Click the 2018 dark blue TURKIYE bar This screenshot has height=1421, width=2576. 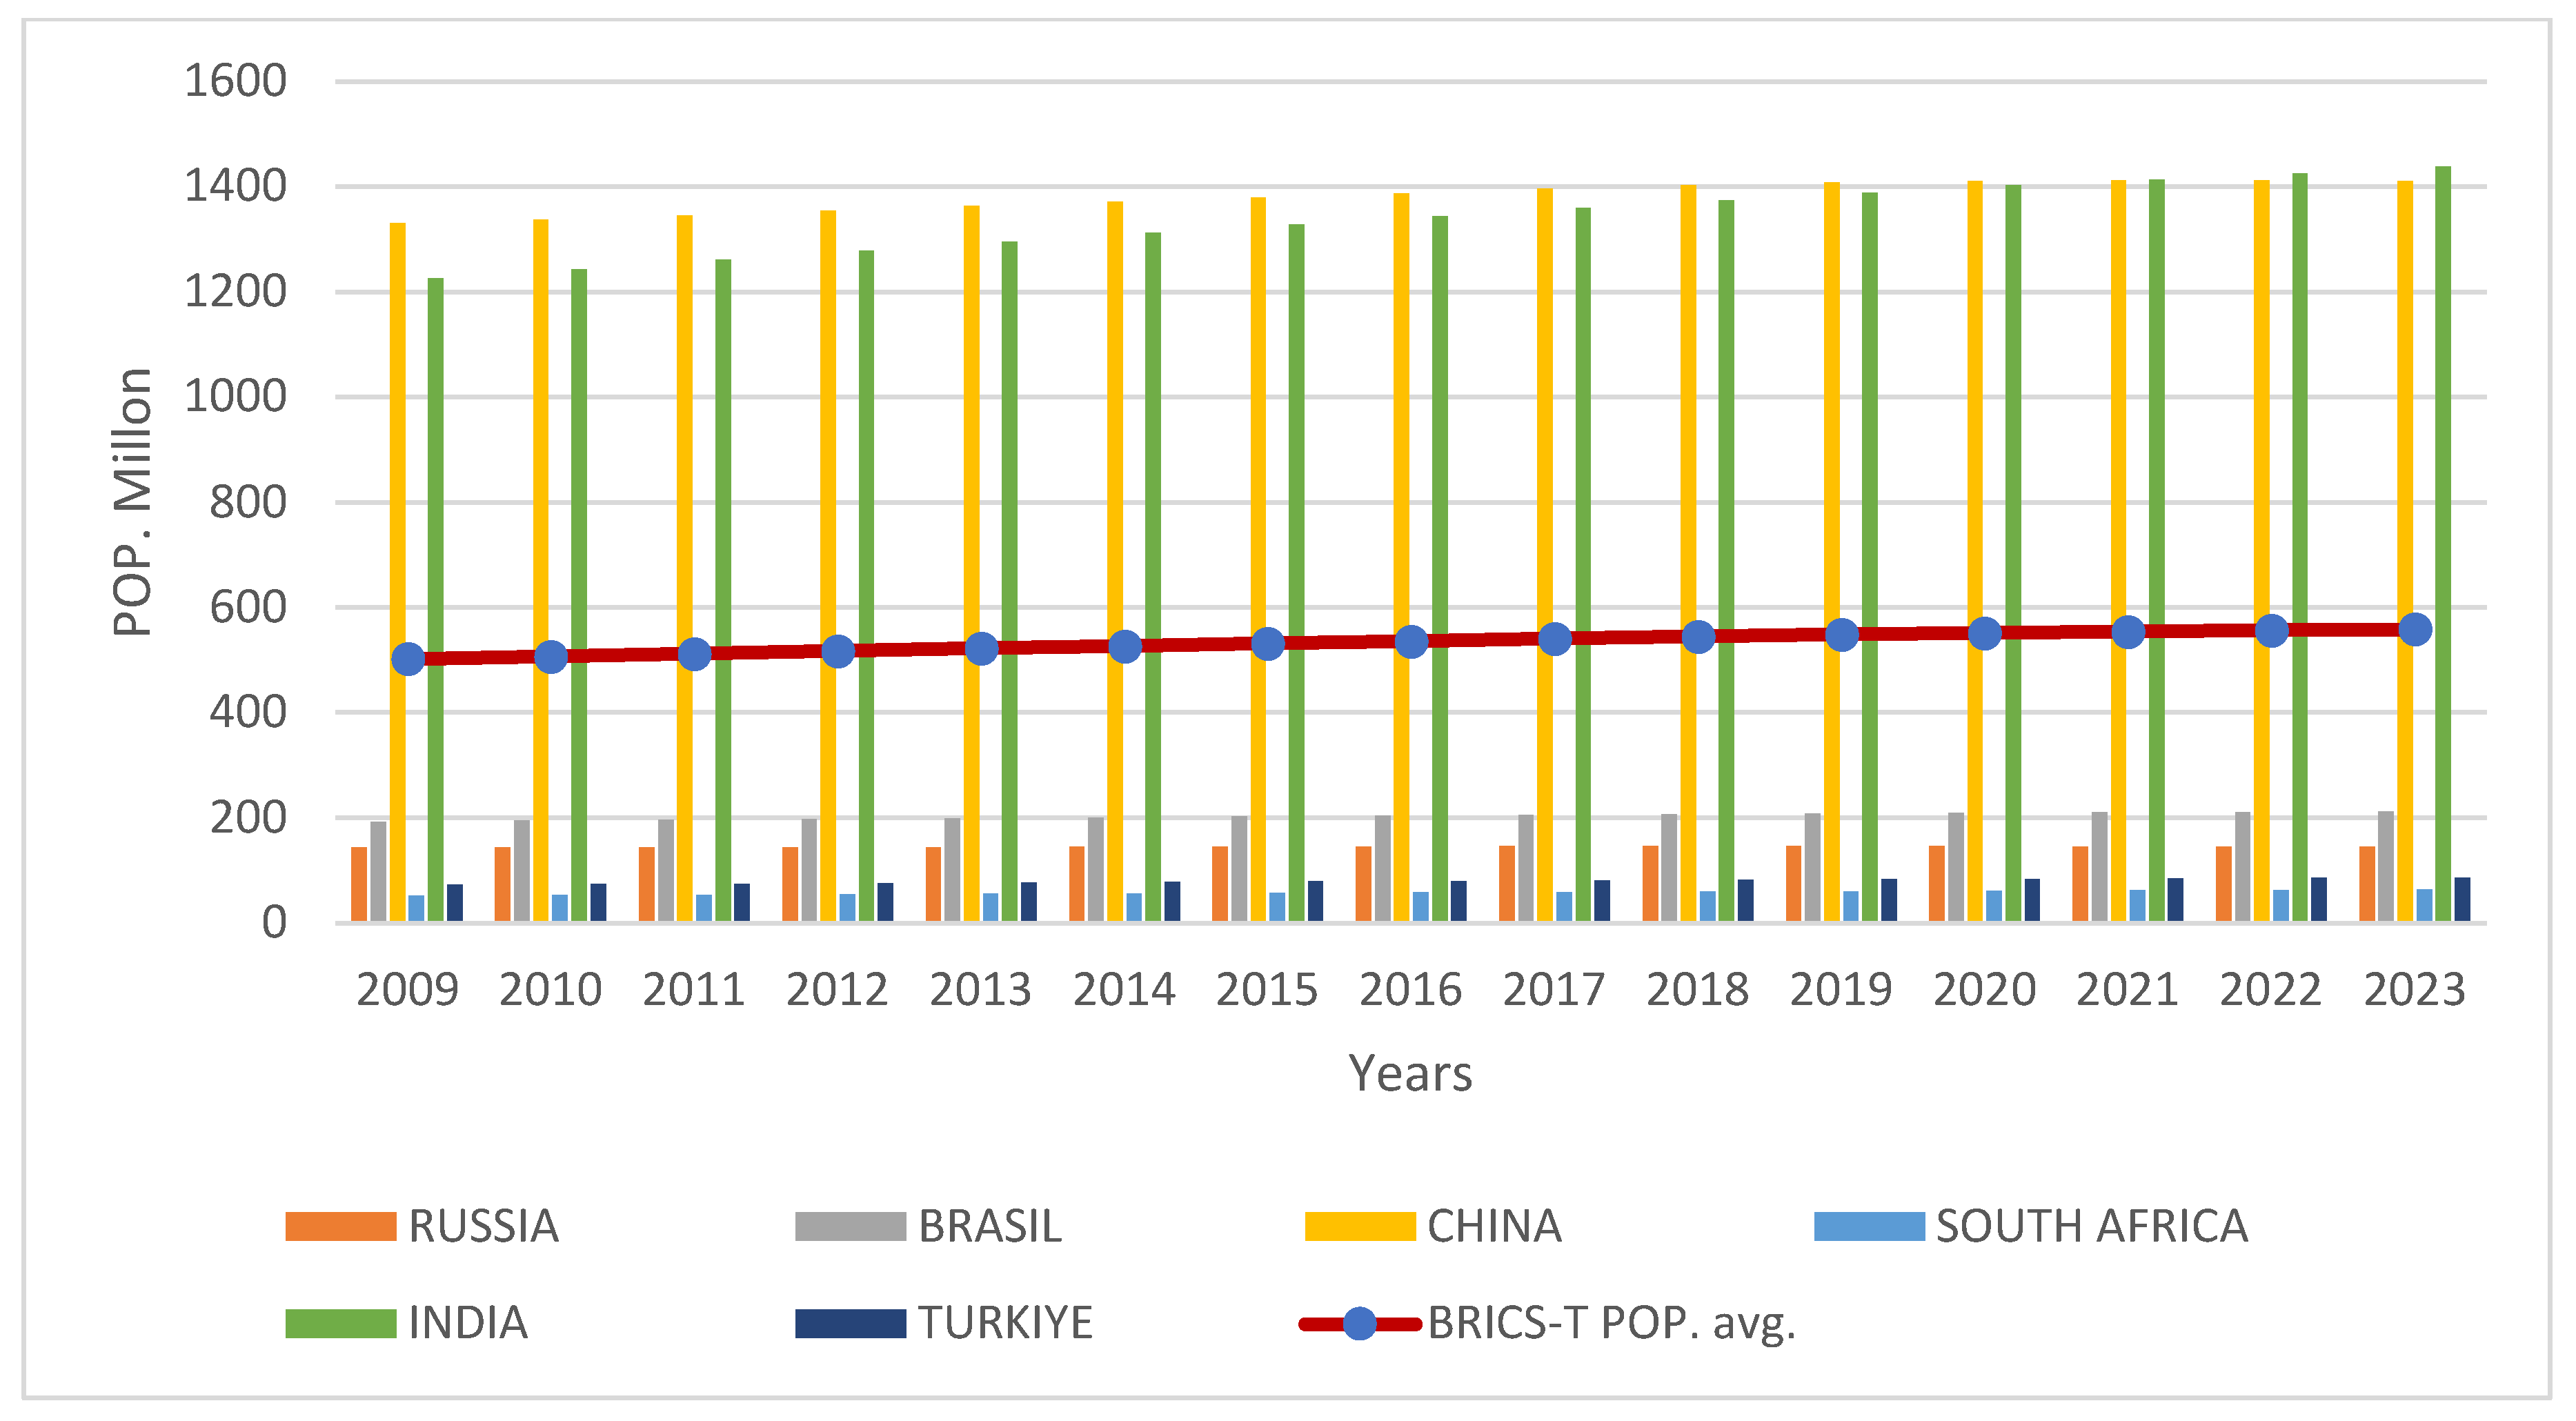(1746, 900)
